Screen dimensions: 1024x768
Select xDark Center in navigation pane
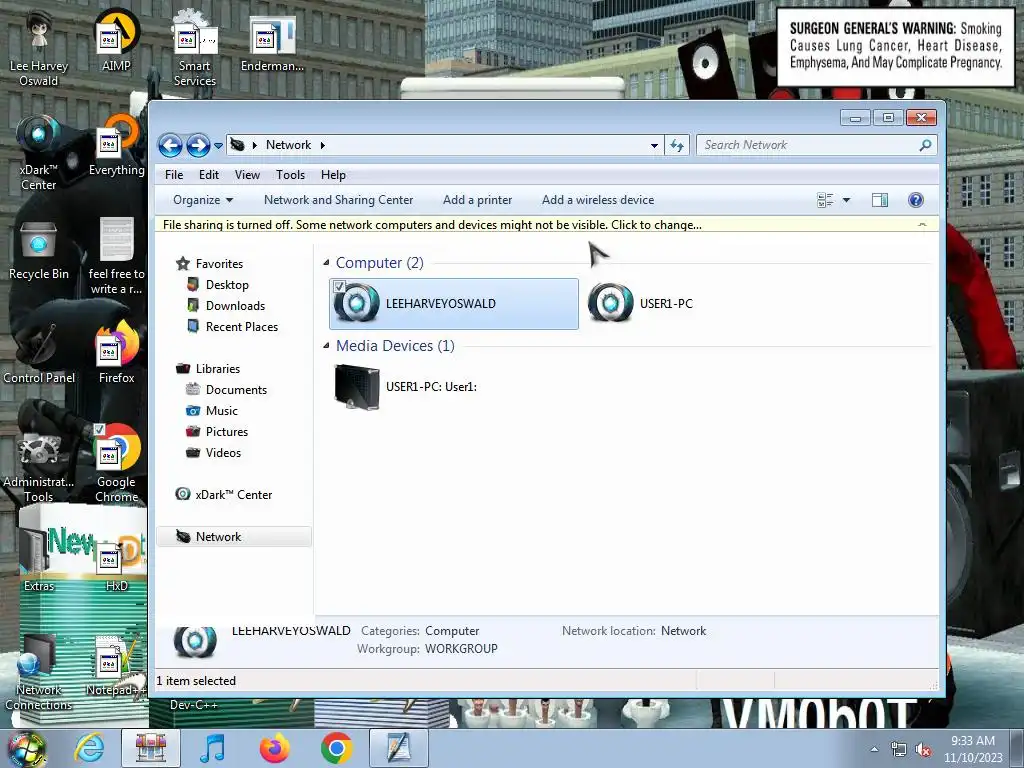tap(233, 495)
